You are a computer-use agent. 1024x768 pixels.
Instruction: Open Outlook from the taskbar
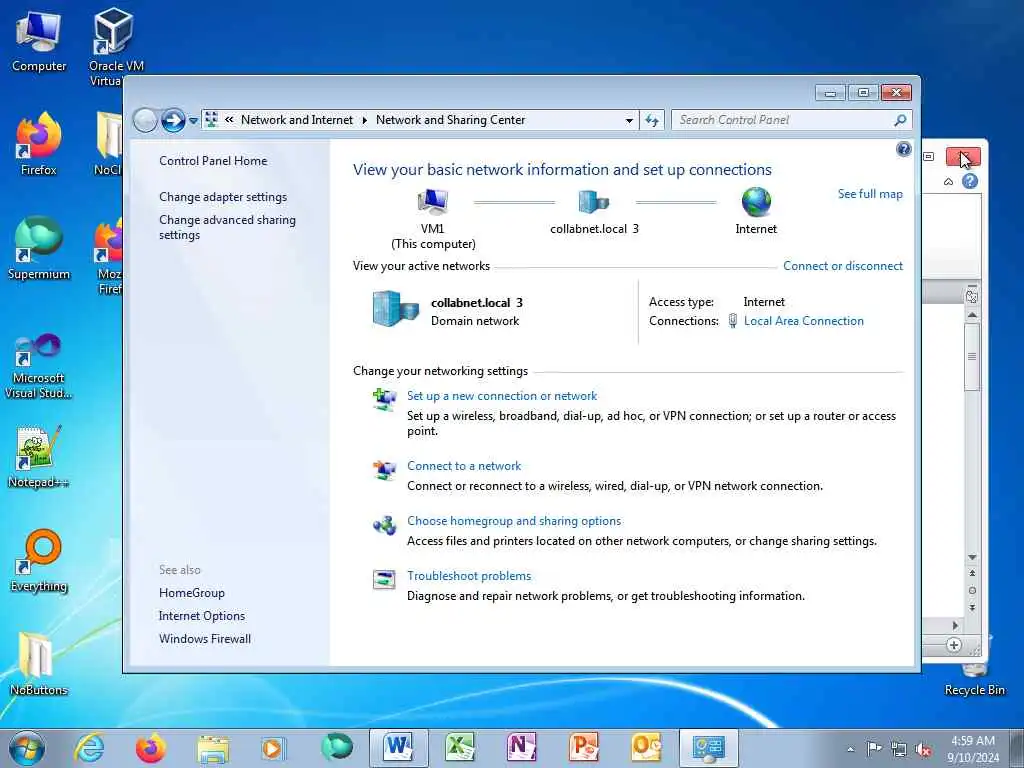[x=646, y=748]
